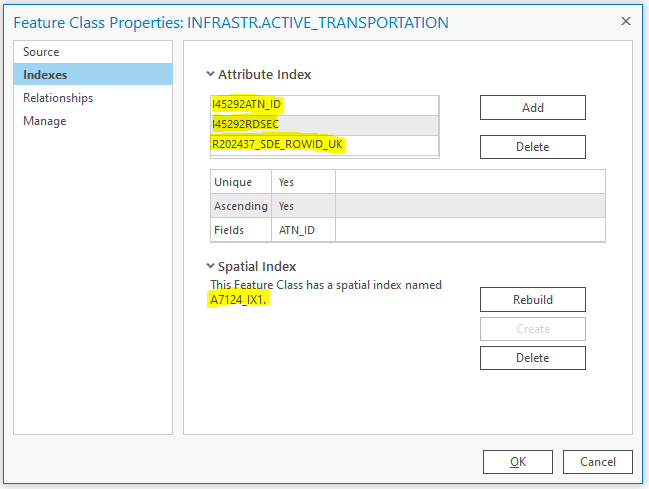Select the I45292RDSEC index entry
649x489 pixels.
point(245,124)
